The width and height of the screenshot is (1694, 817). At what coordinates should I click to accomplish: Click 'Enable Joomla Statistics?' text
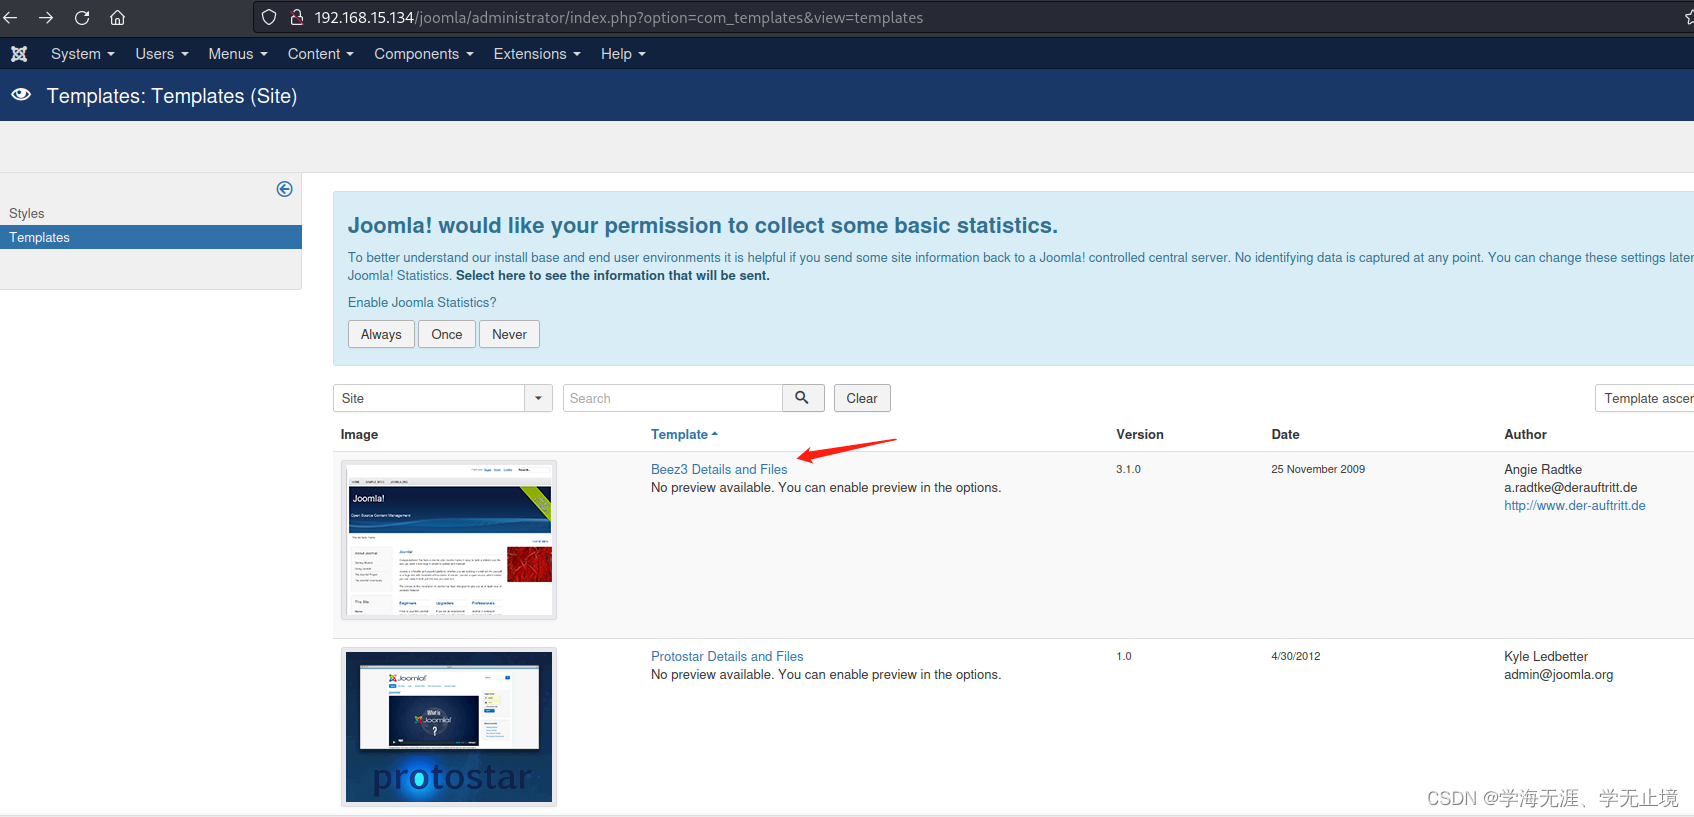click(422, 302)
